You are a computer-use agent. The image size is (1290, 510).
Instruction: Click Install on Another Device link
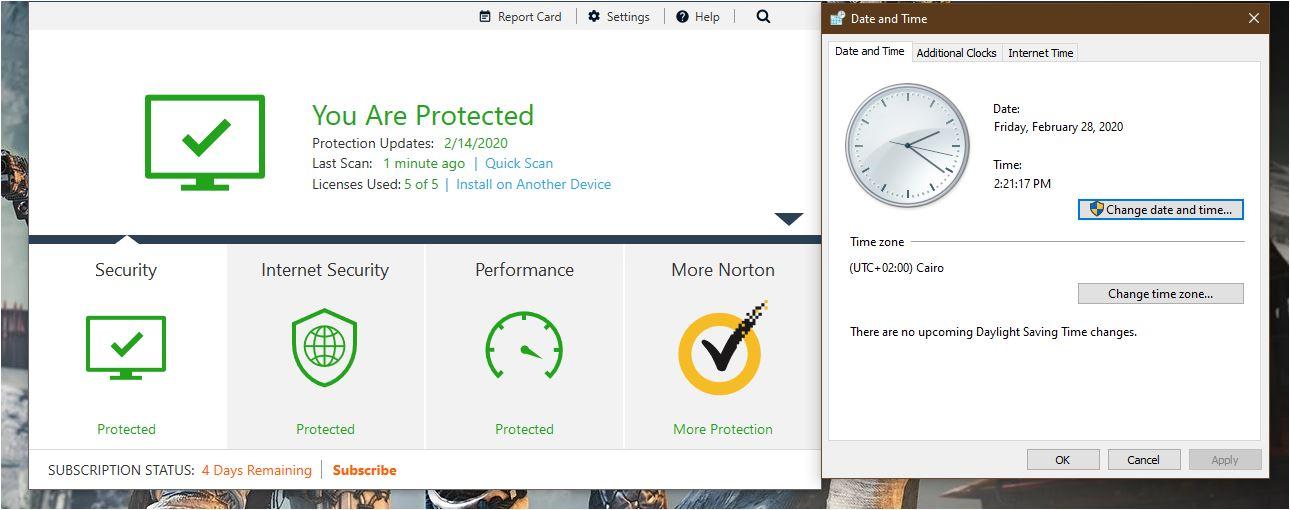click(x=533, y=184)
